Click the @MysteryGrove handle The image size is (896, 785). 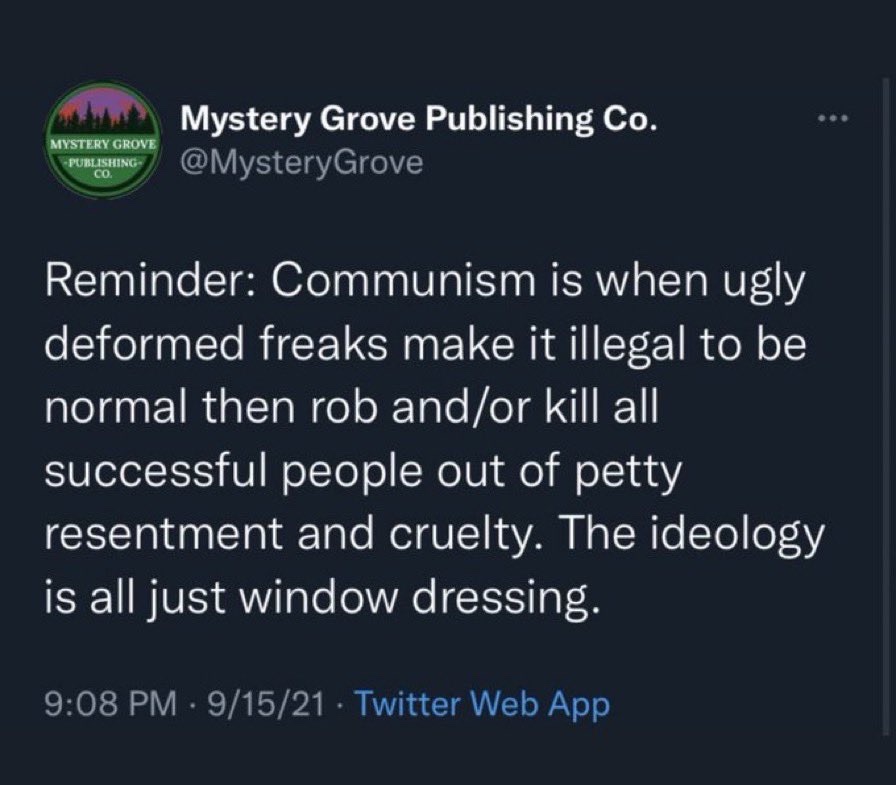[x=302, y=162]
